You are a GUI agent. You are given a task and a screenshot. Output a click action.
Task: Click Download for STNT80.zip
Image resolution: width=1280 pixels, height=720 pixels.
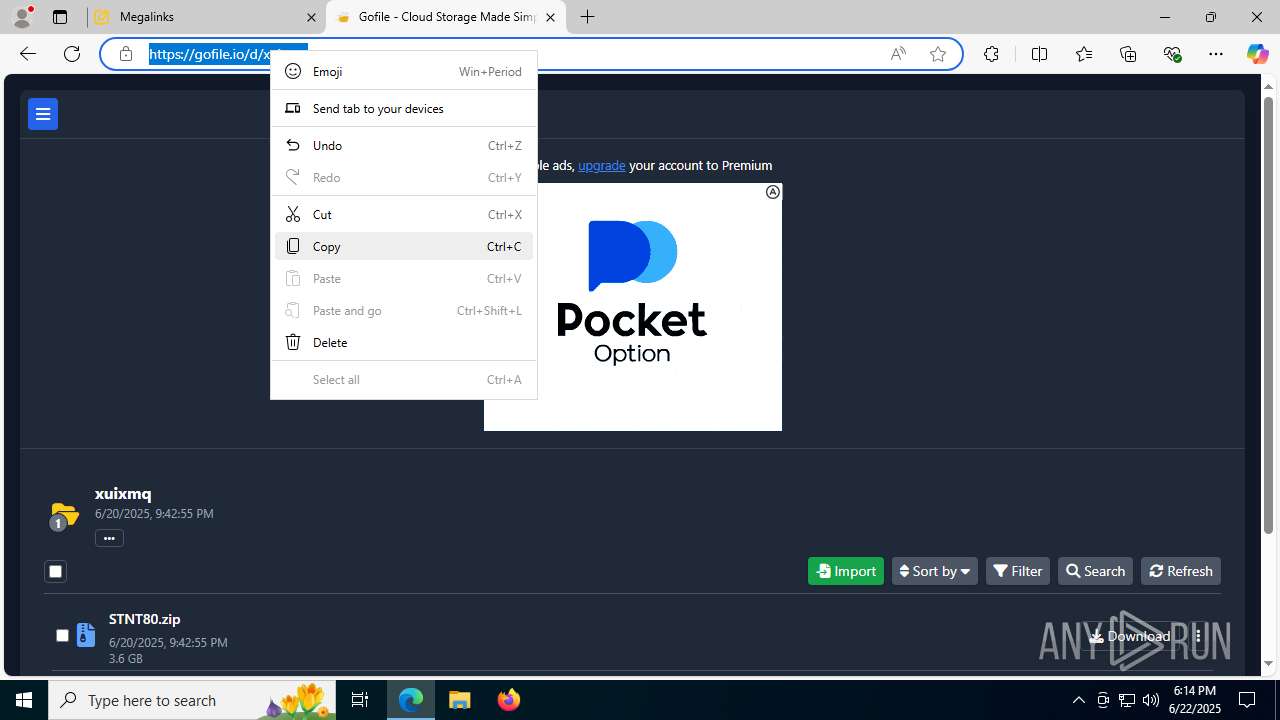(x=1129, y=636)
